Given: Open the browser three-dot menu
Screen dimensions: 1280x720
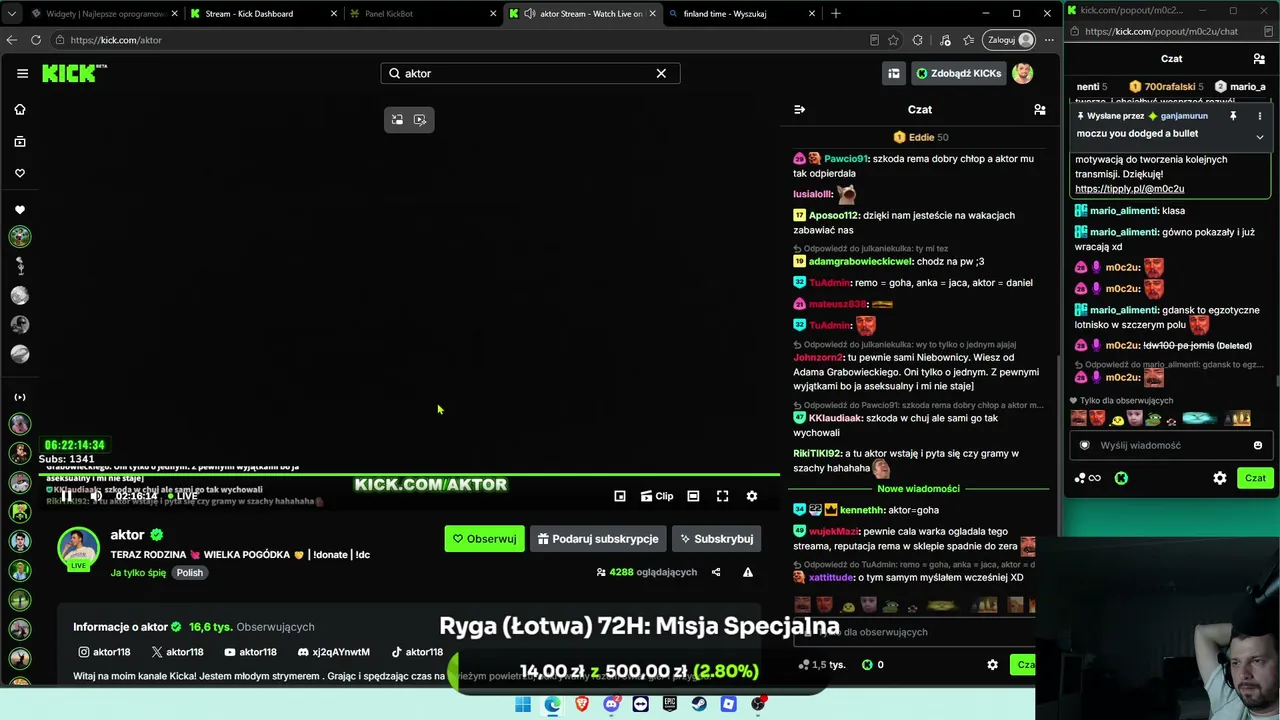Looking at the screenshot, I should pos(1049,40).
